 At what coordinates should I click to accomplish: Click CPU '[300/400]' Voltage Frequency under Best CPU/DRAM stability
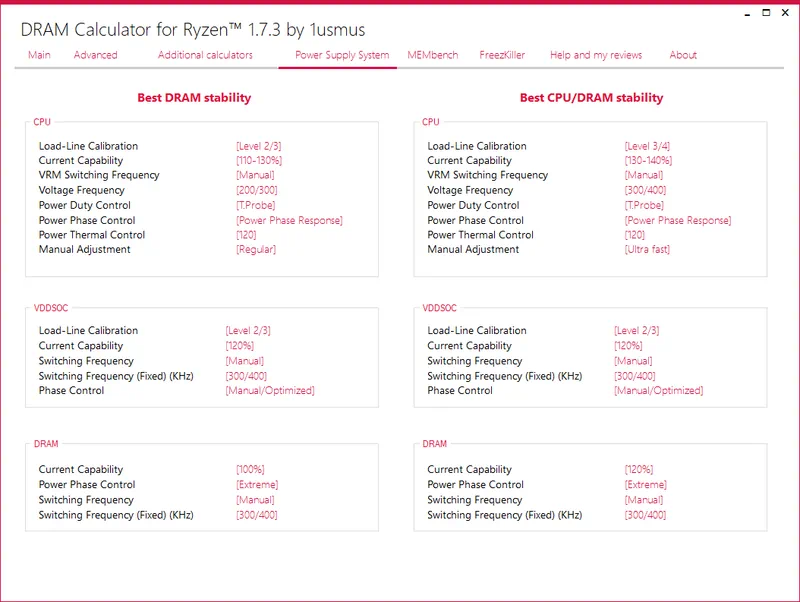[645, 190]
